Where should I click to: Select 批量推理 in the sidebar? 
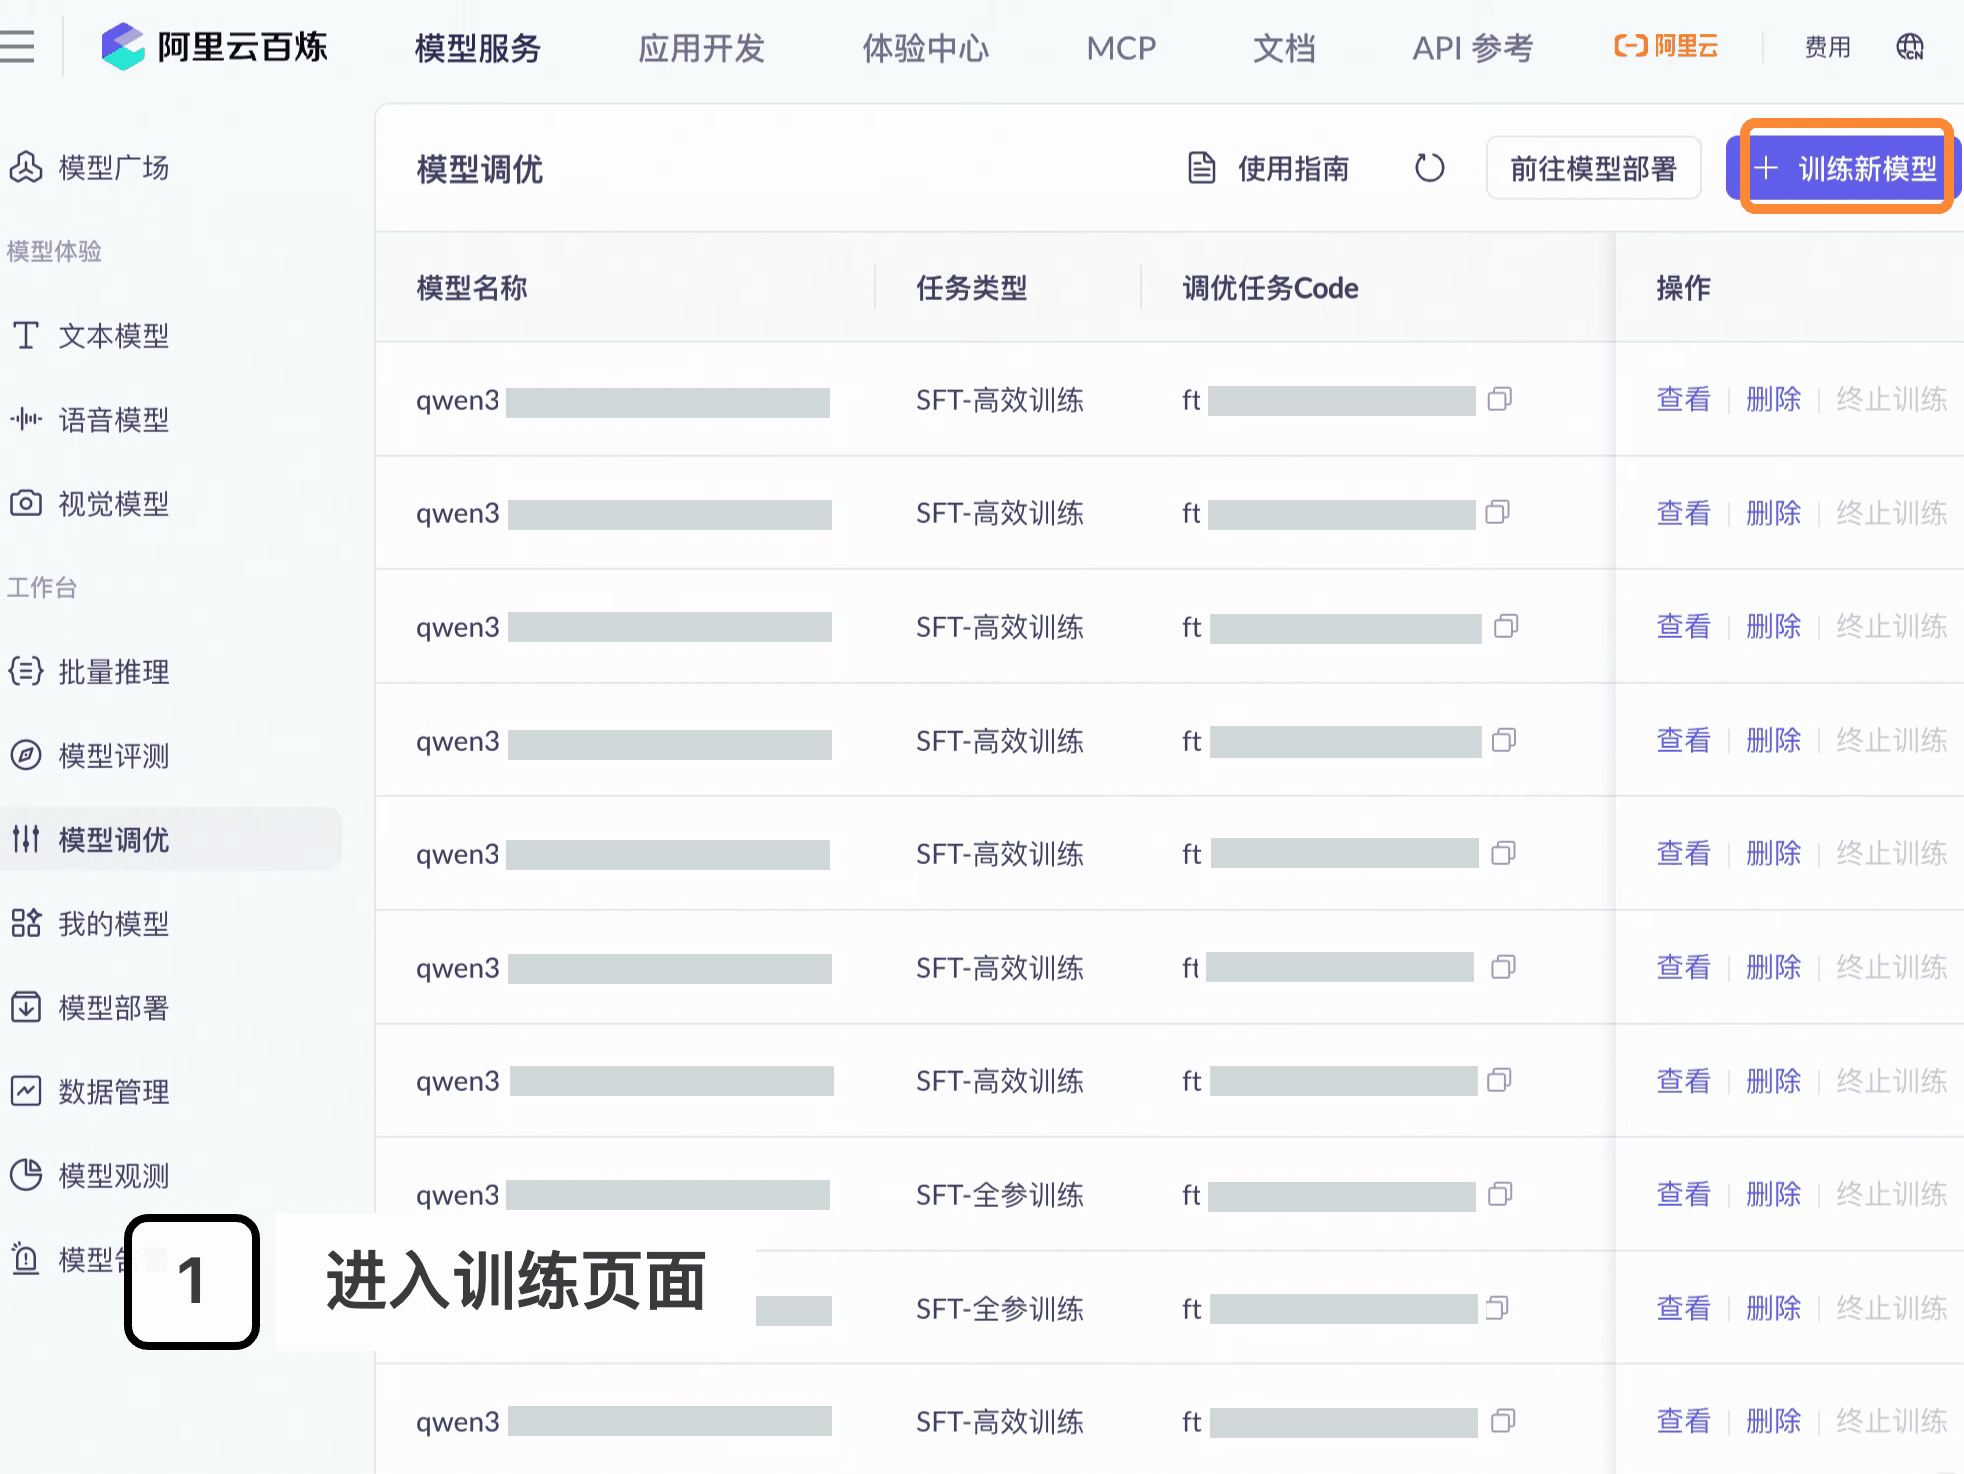[112, 671]
